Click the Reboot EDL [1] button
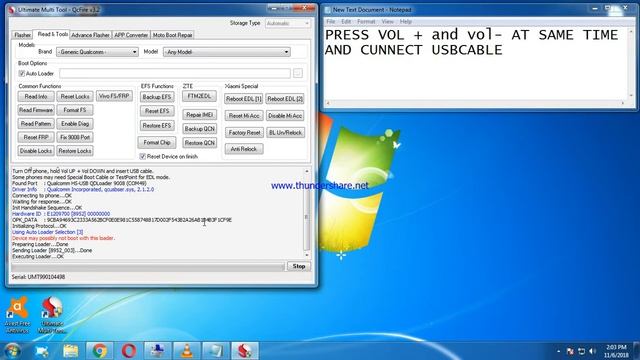This screenshot has height=360, width=640. point(244,99)
